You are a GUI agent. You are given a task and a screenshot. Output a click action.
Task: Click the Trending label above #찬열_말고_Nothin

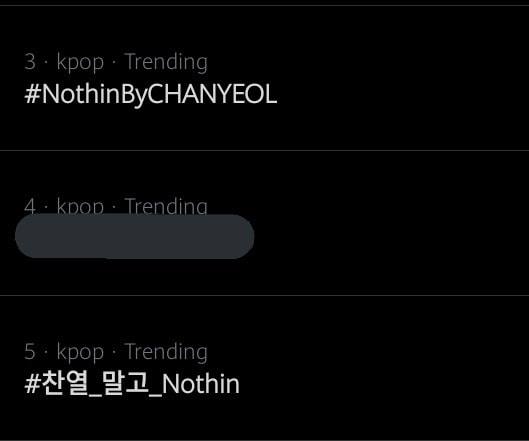166,353
